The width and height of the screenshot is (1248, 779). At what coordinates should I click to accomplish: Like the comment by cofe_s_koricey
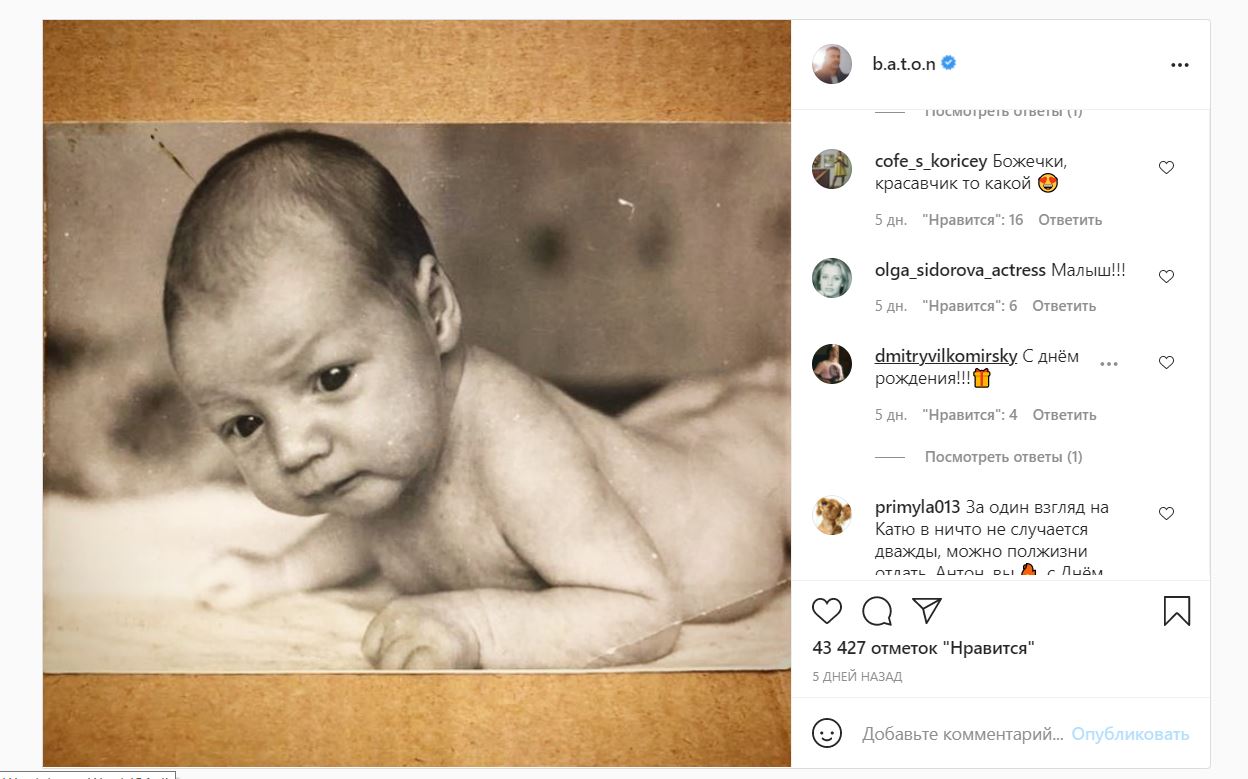point(1166,168)
